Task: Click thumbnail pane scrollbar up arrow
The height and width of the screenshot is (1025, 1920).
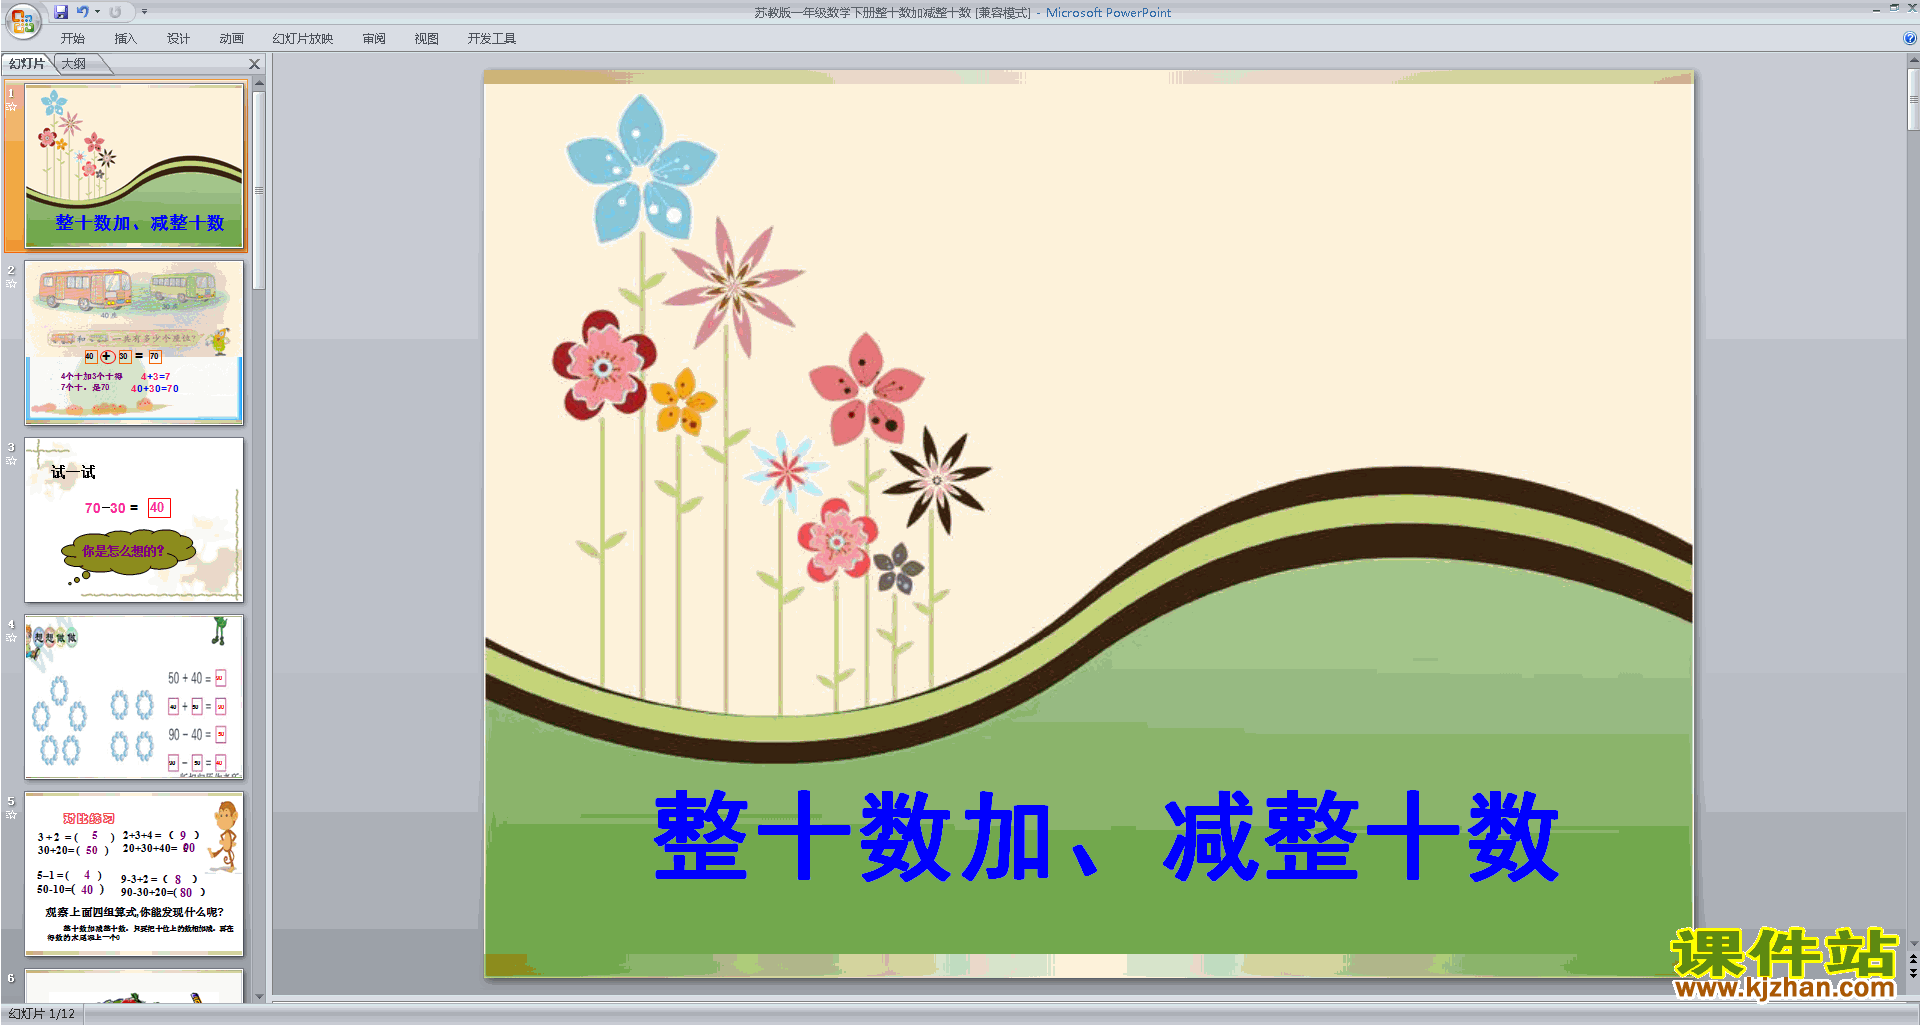Action: coord(259,84)
